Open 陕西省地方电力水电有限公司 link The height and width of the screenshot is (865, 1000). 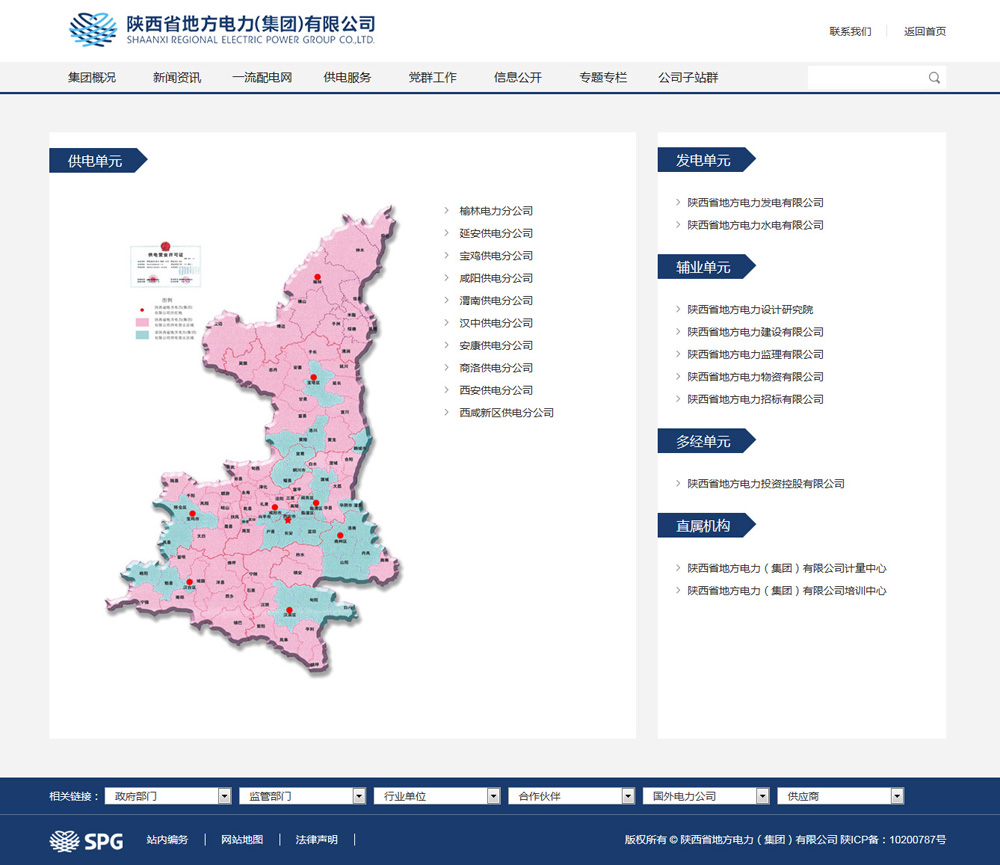pos(755,225)
